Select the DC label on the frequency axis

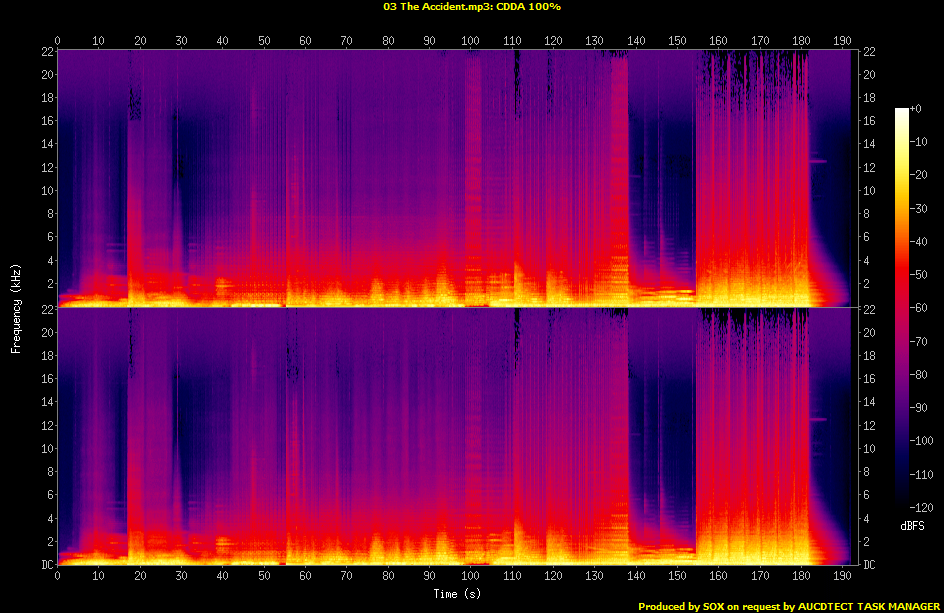[47, 564]
